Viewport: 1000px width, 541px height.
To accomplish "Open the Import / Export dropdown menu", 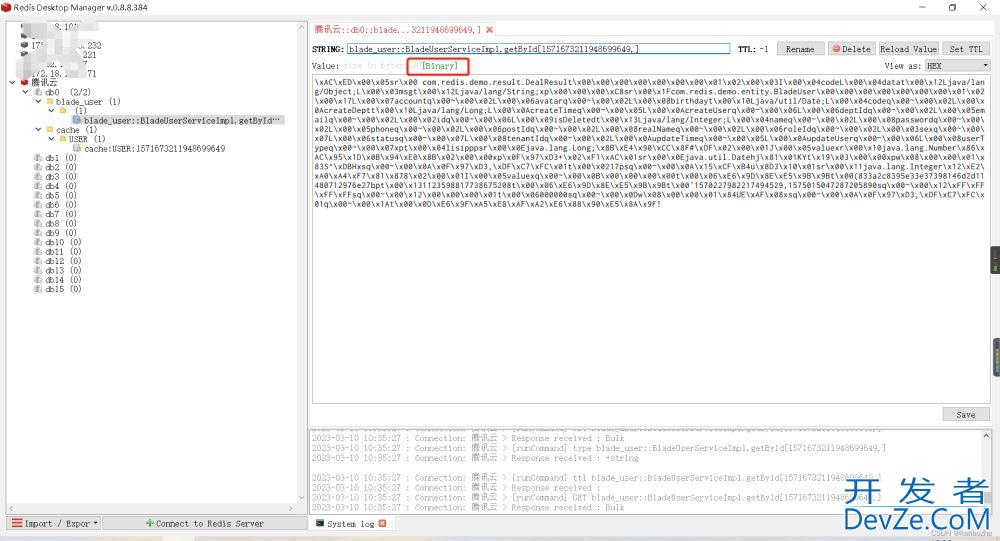I will pos(55,523).
